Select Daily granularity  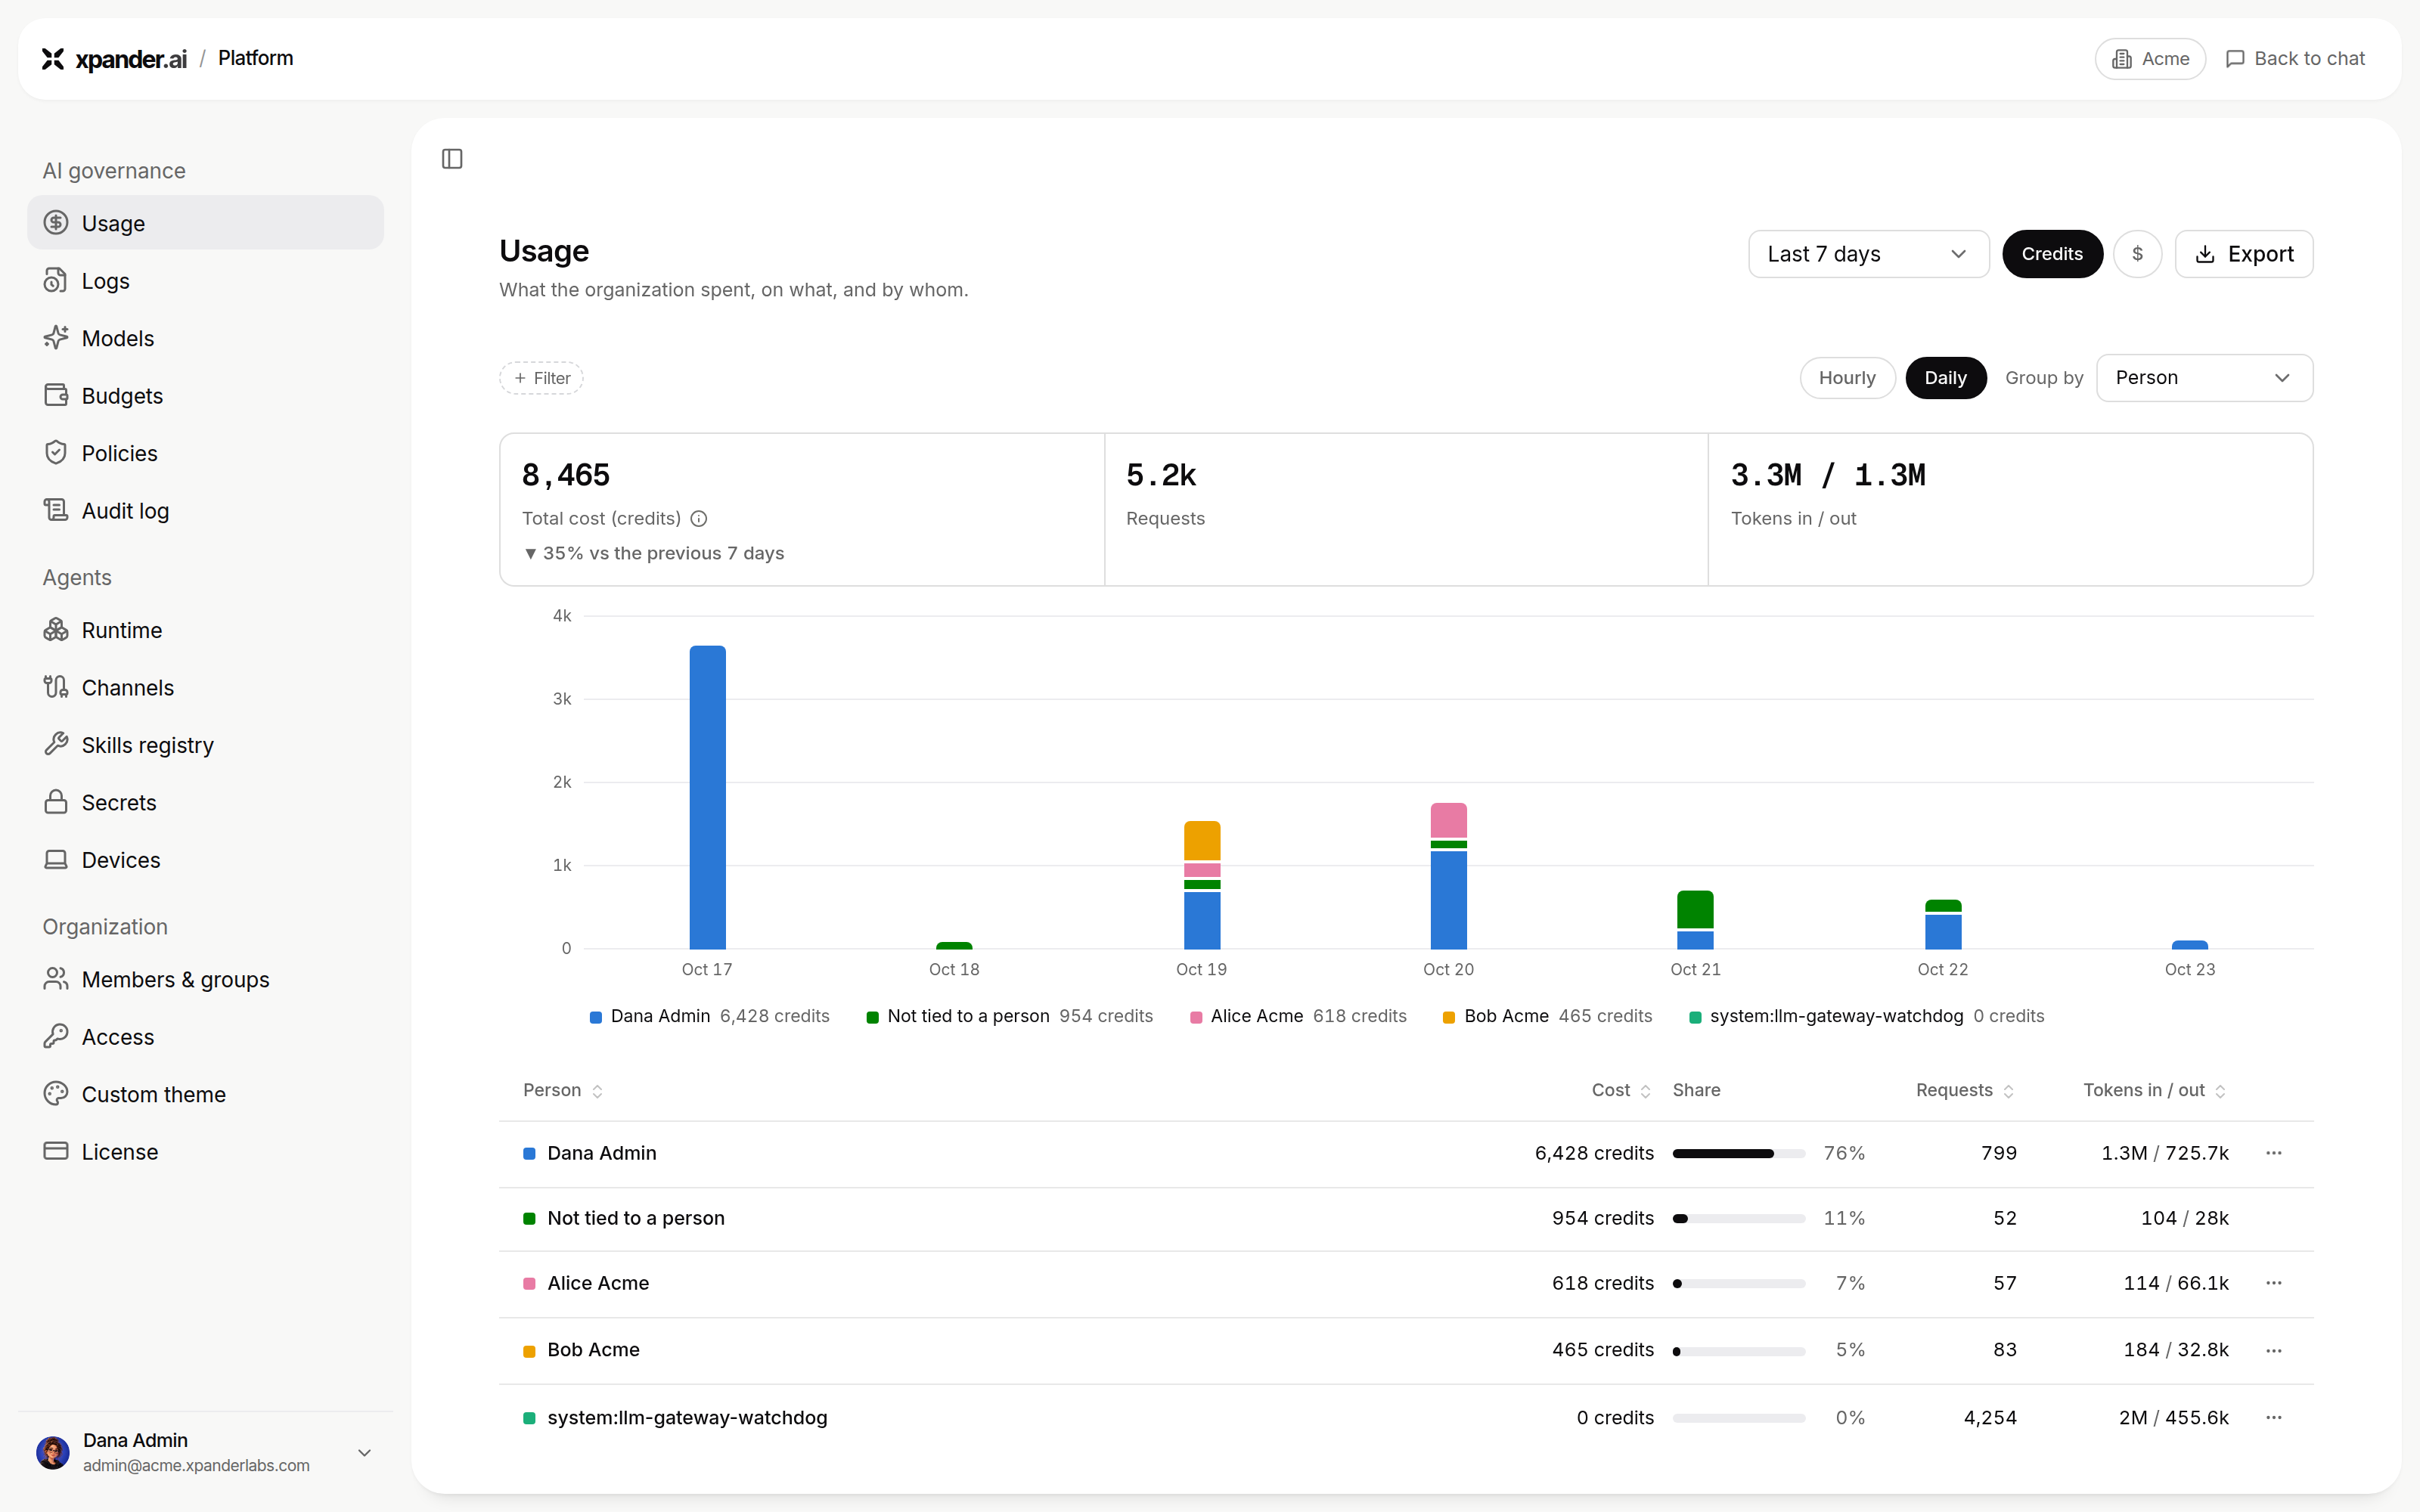click(1945, 378)
